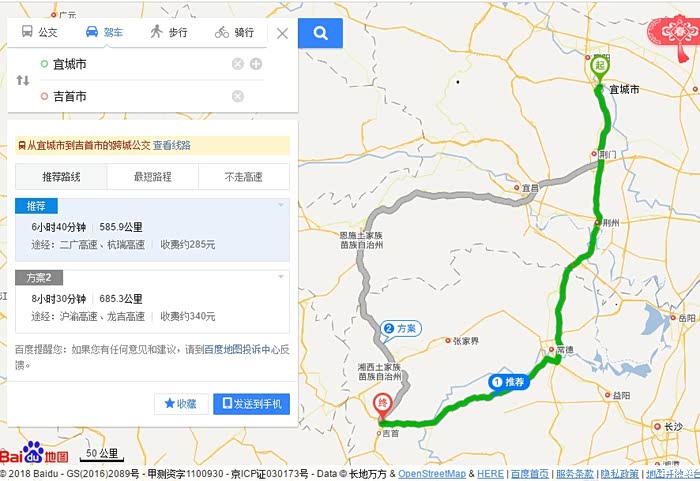Expand the 推荐 route details arrow
Viewport: 700px width, 481px height.
click(281, 205)
